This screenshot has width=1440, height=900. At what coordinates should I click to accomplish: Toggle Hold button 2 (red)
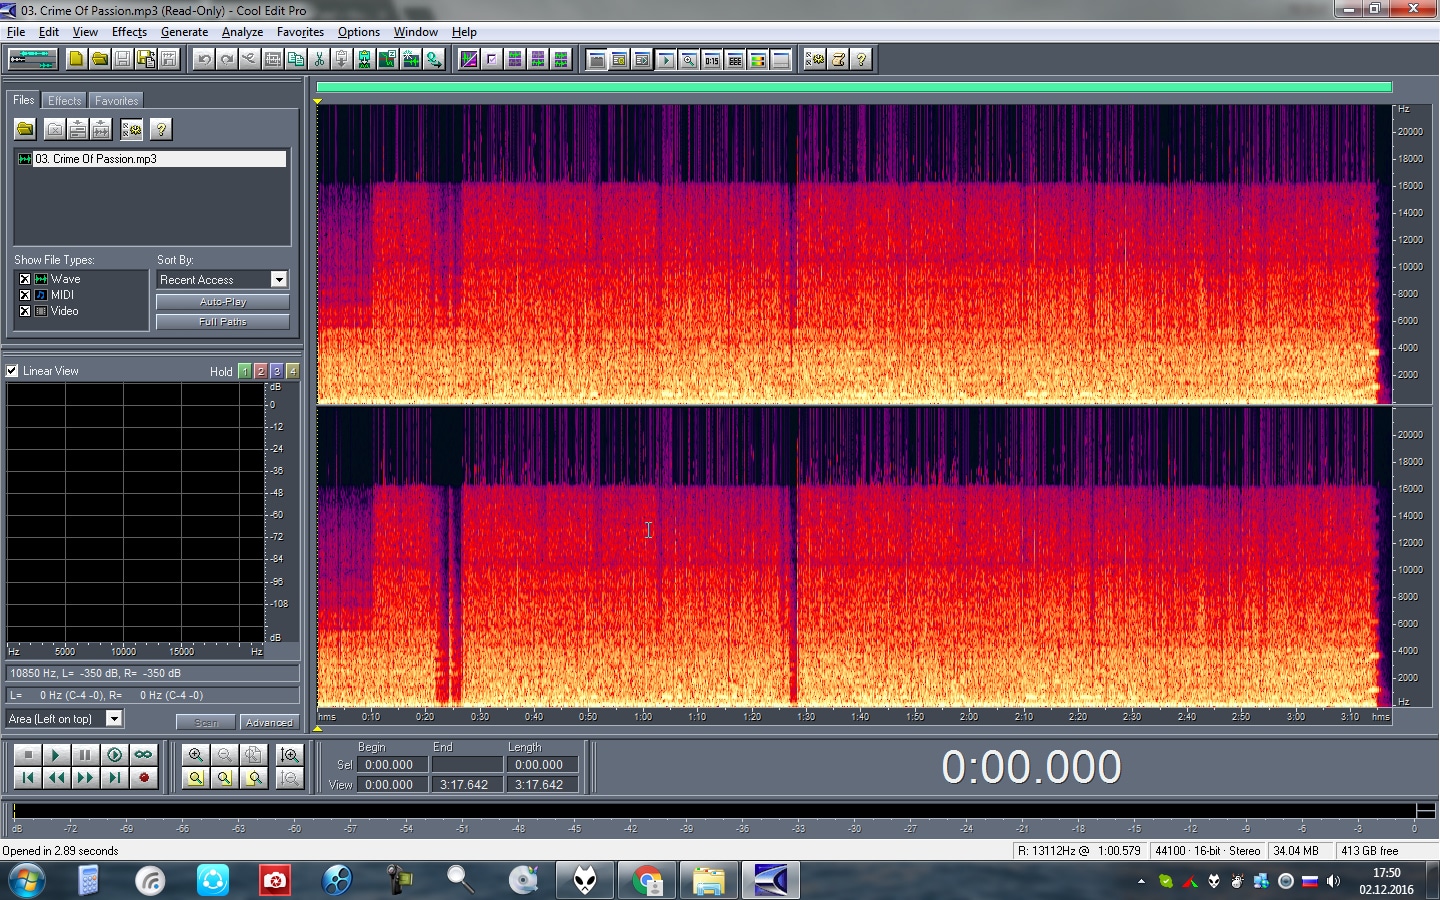click(x=261, y=371)
